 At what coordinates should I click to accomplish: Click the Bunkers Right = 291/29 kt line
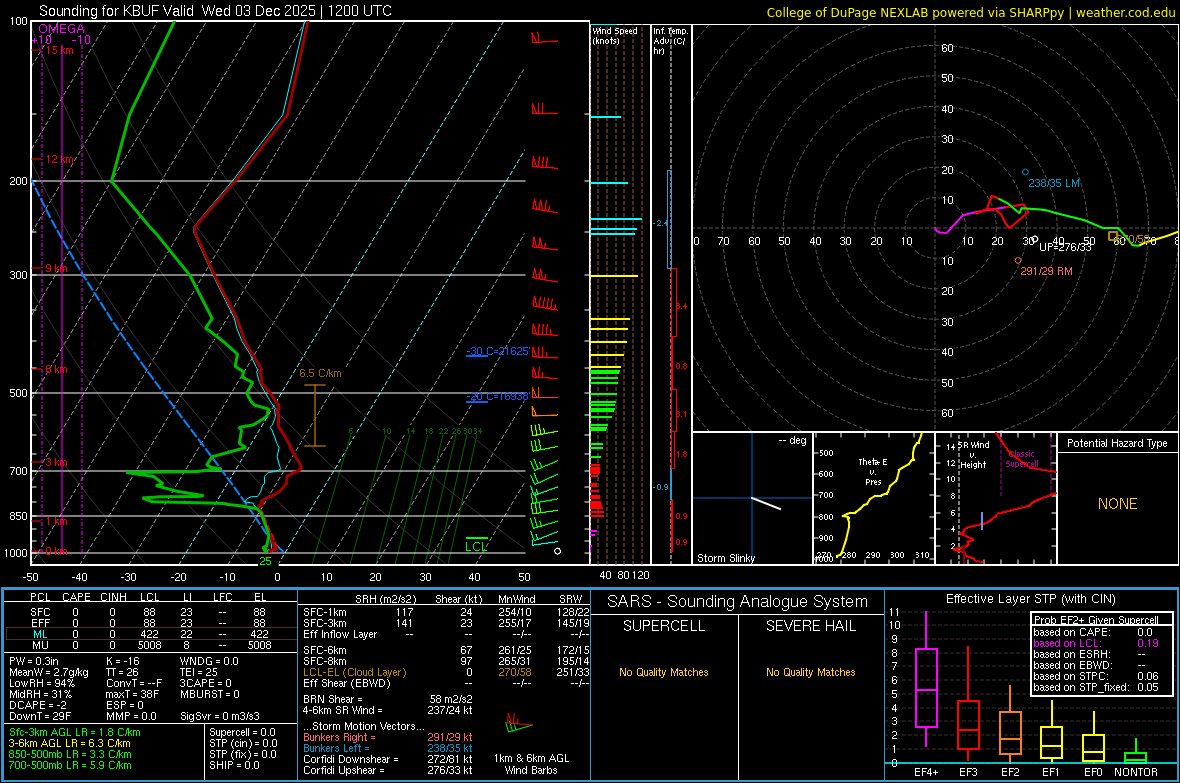pyautogui.click(x=388, y=738)
